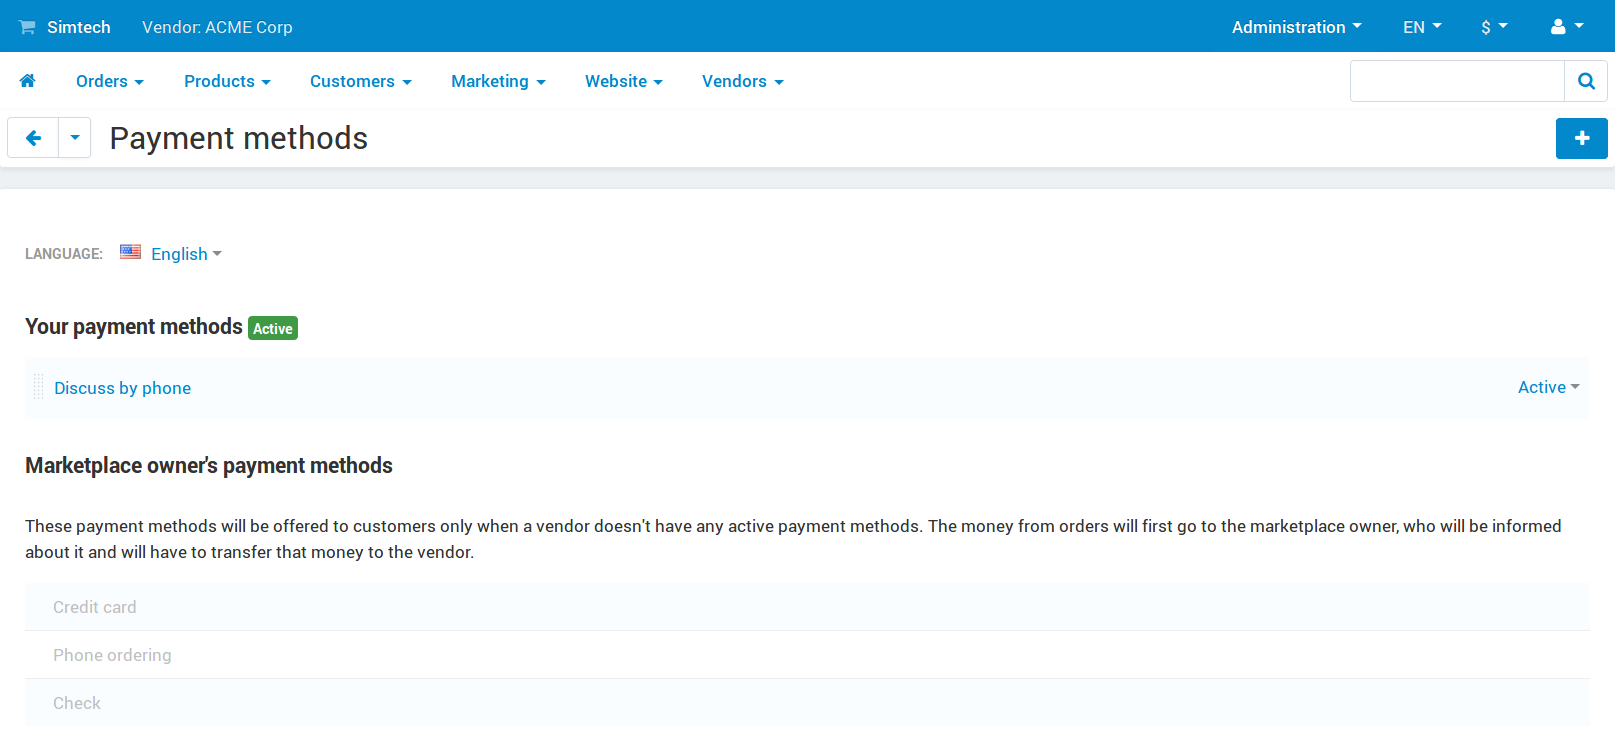Open the EN language dropdown in header
The height and width of the screenshot is (730, 1615).
[x=1422, y=27]
